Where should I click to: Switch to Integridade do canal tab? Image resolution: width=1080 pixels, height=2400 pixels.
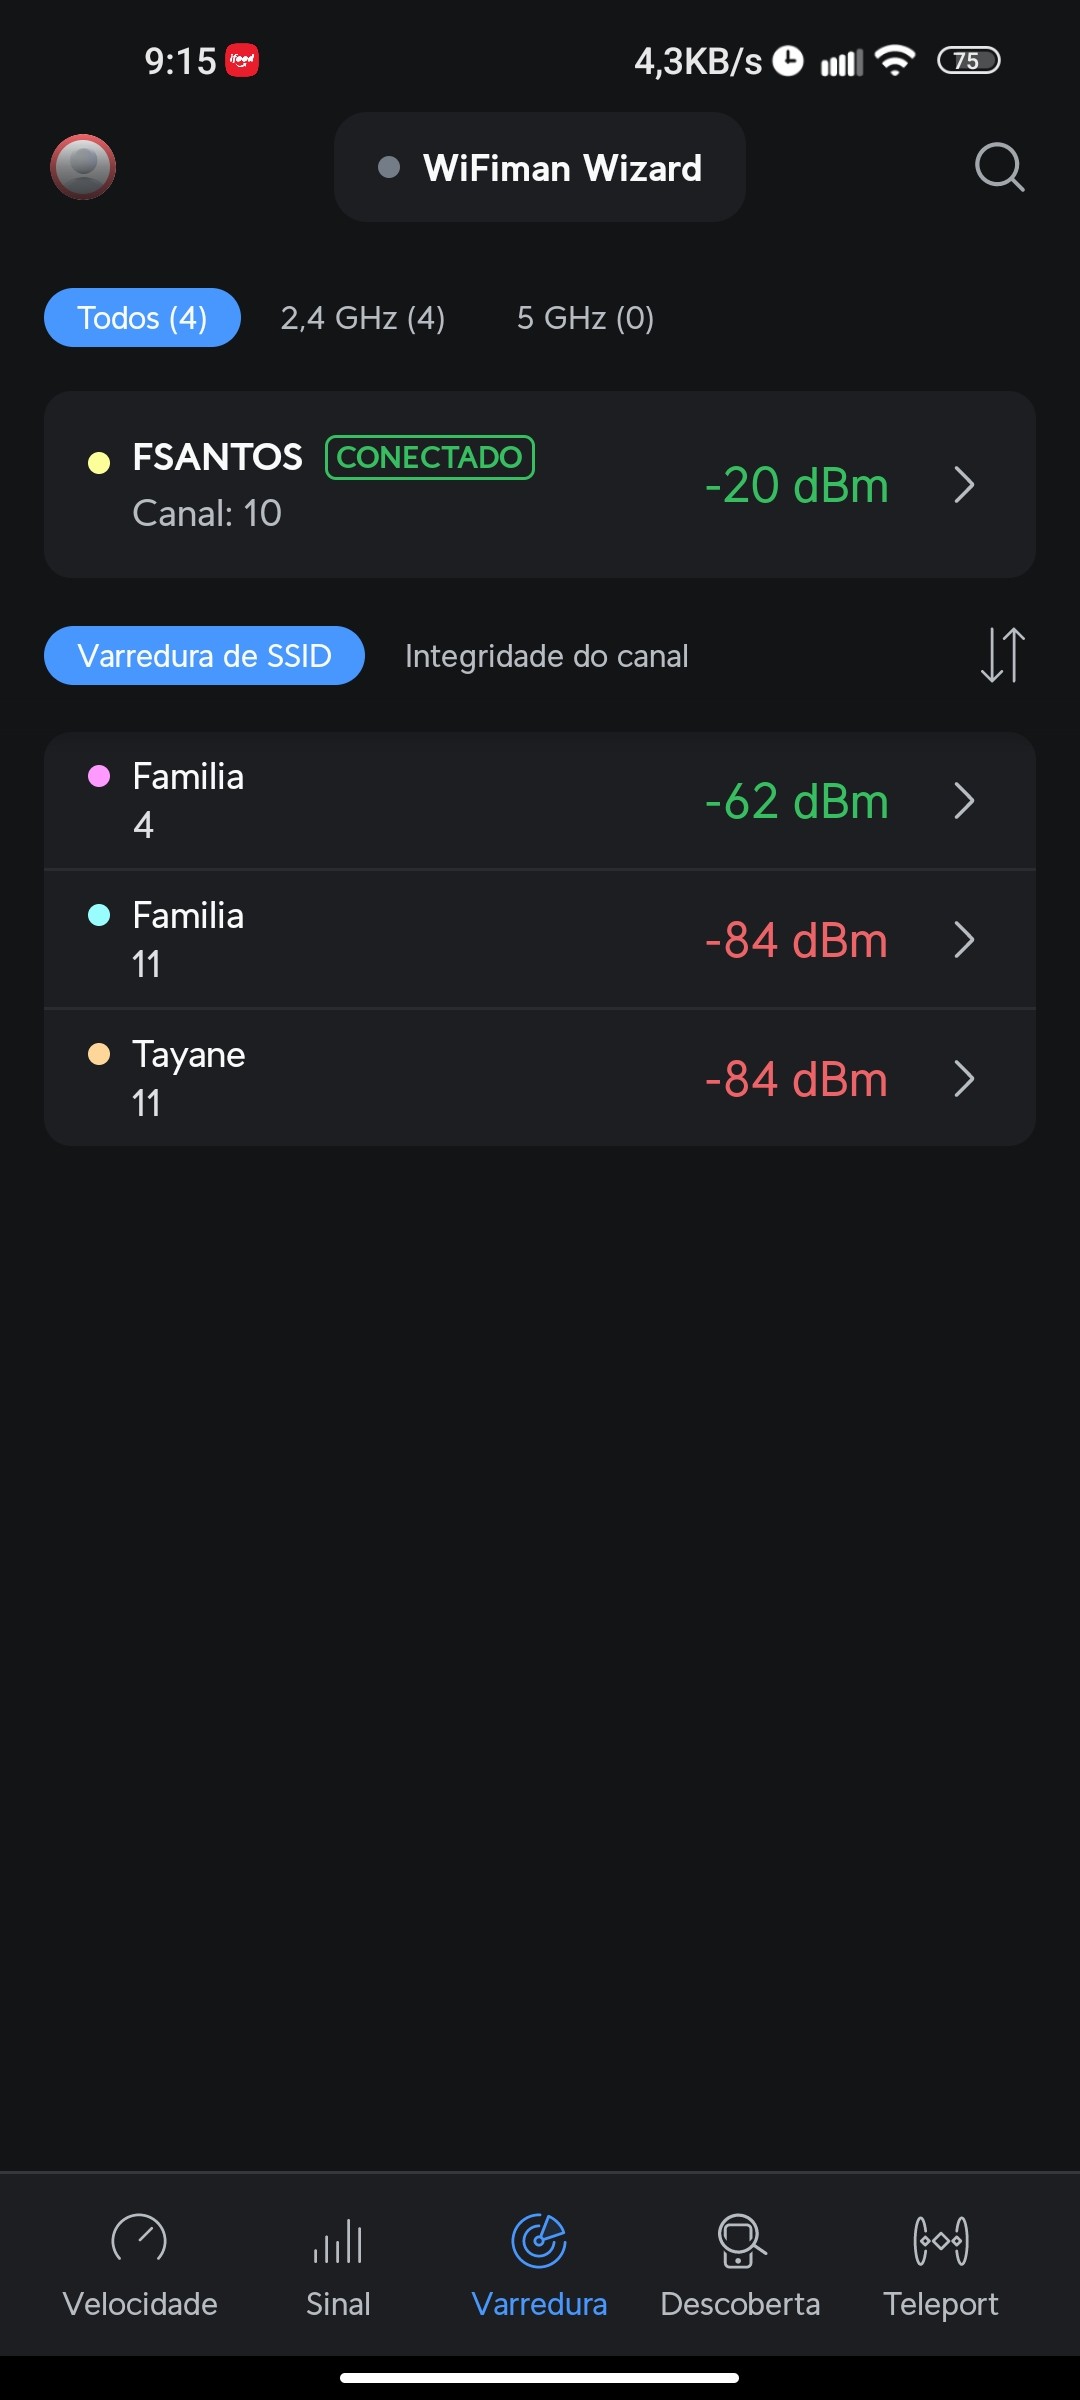pyautogui.click(x=546, y=656)
